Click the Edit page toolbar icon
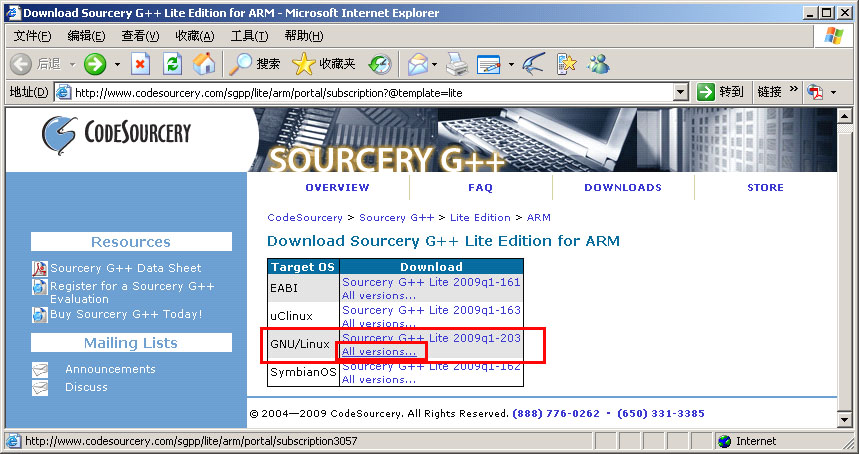859x454 pixels. tap(489, 65)
